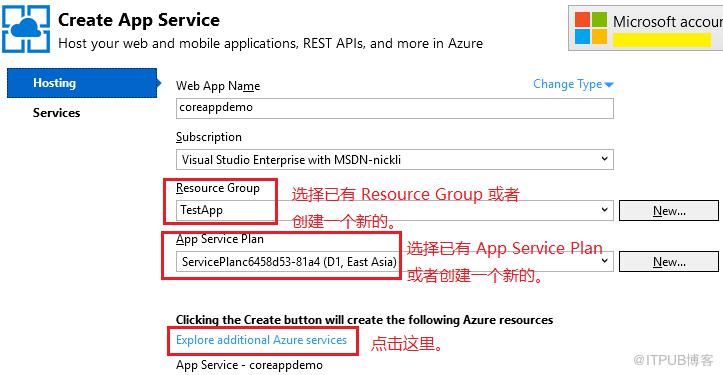
Task: Select the TestApp resource group value
Action: click(201, 210)
